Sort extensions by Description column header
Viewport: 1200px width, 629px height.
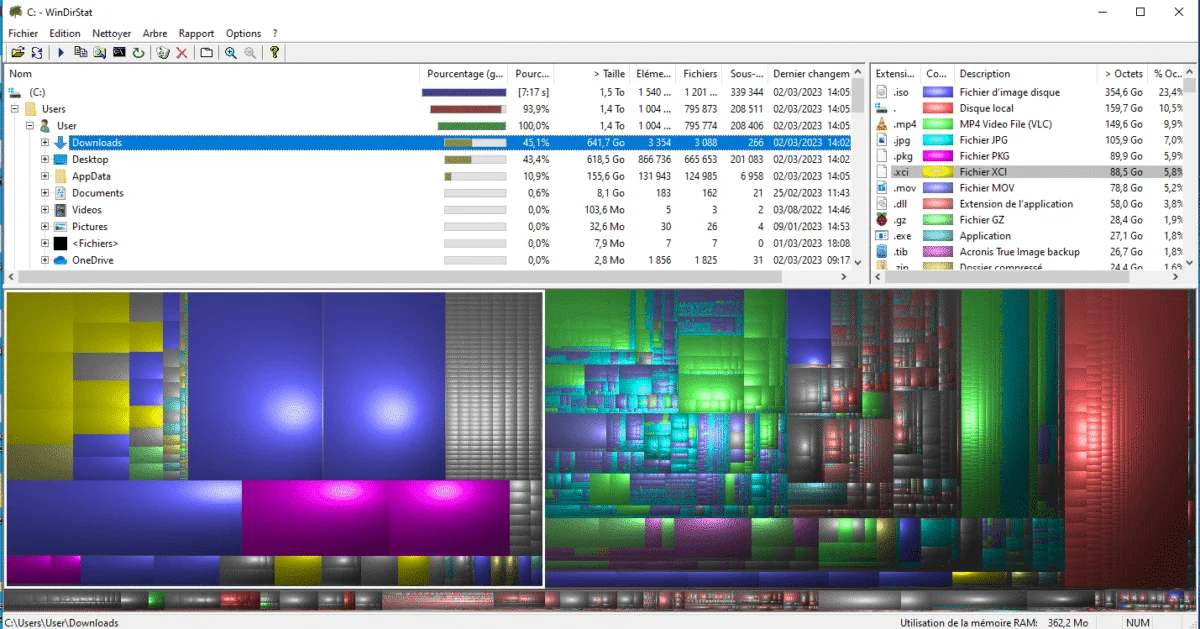tap(1026, 74)
